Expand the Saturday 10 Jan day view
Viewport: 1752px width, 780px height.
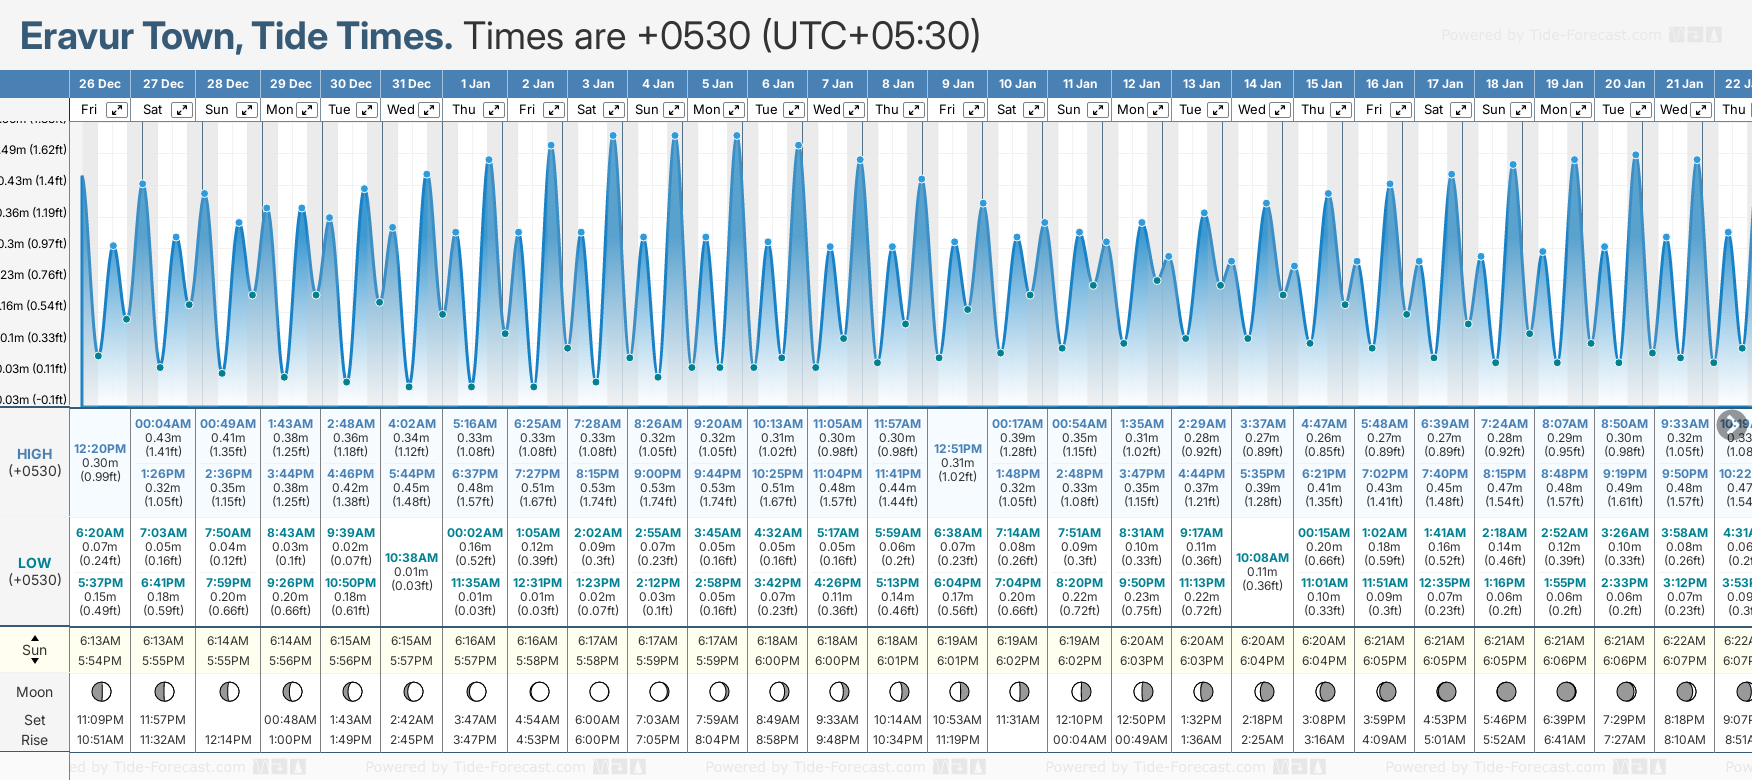pyautogui.click(x=1035, y=110)
